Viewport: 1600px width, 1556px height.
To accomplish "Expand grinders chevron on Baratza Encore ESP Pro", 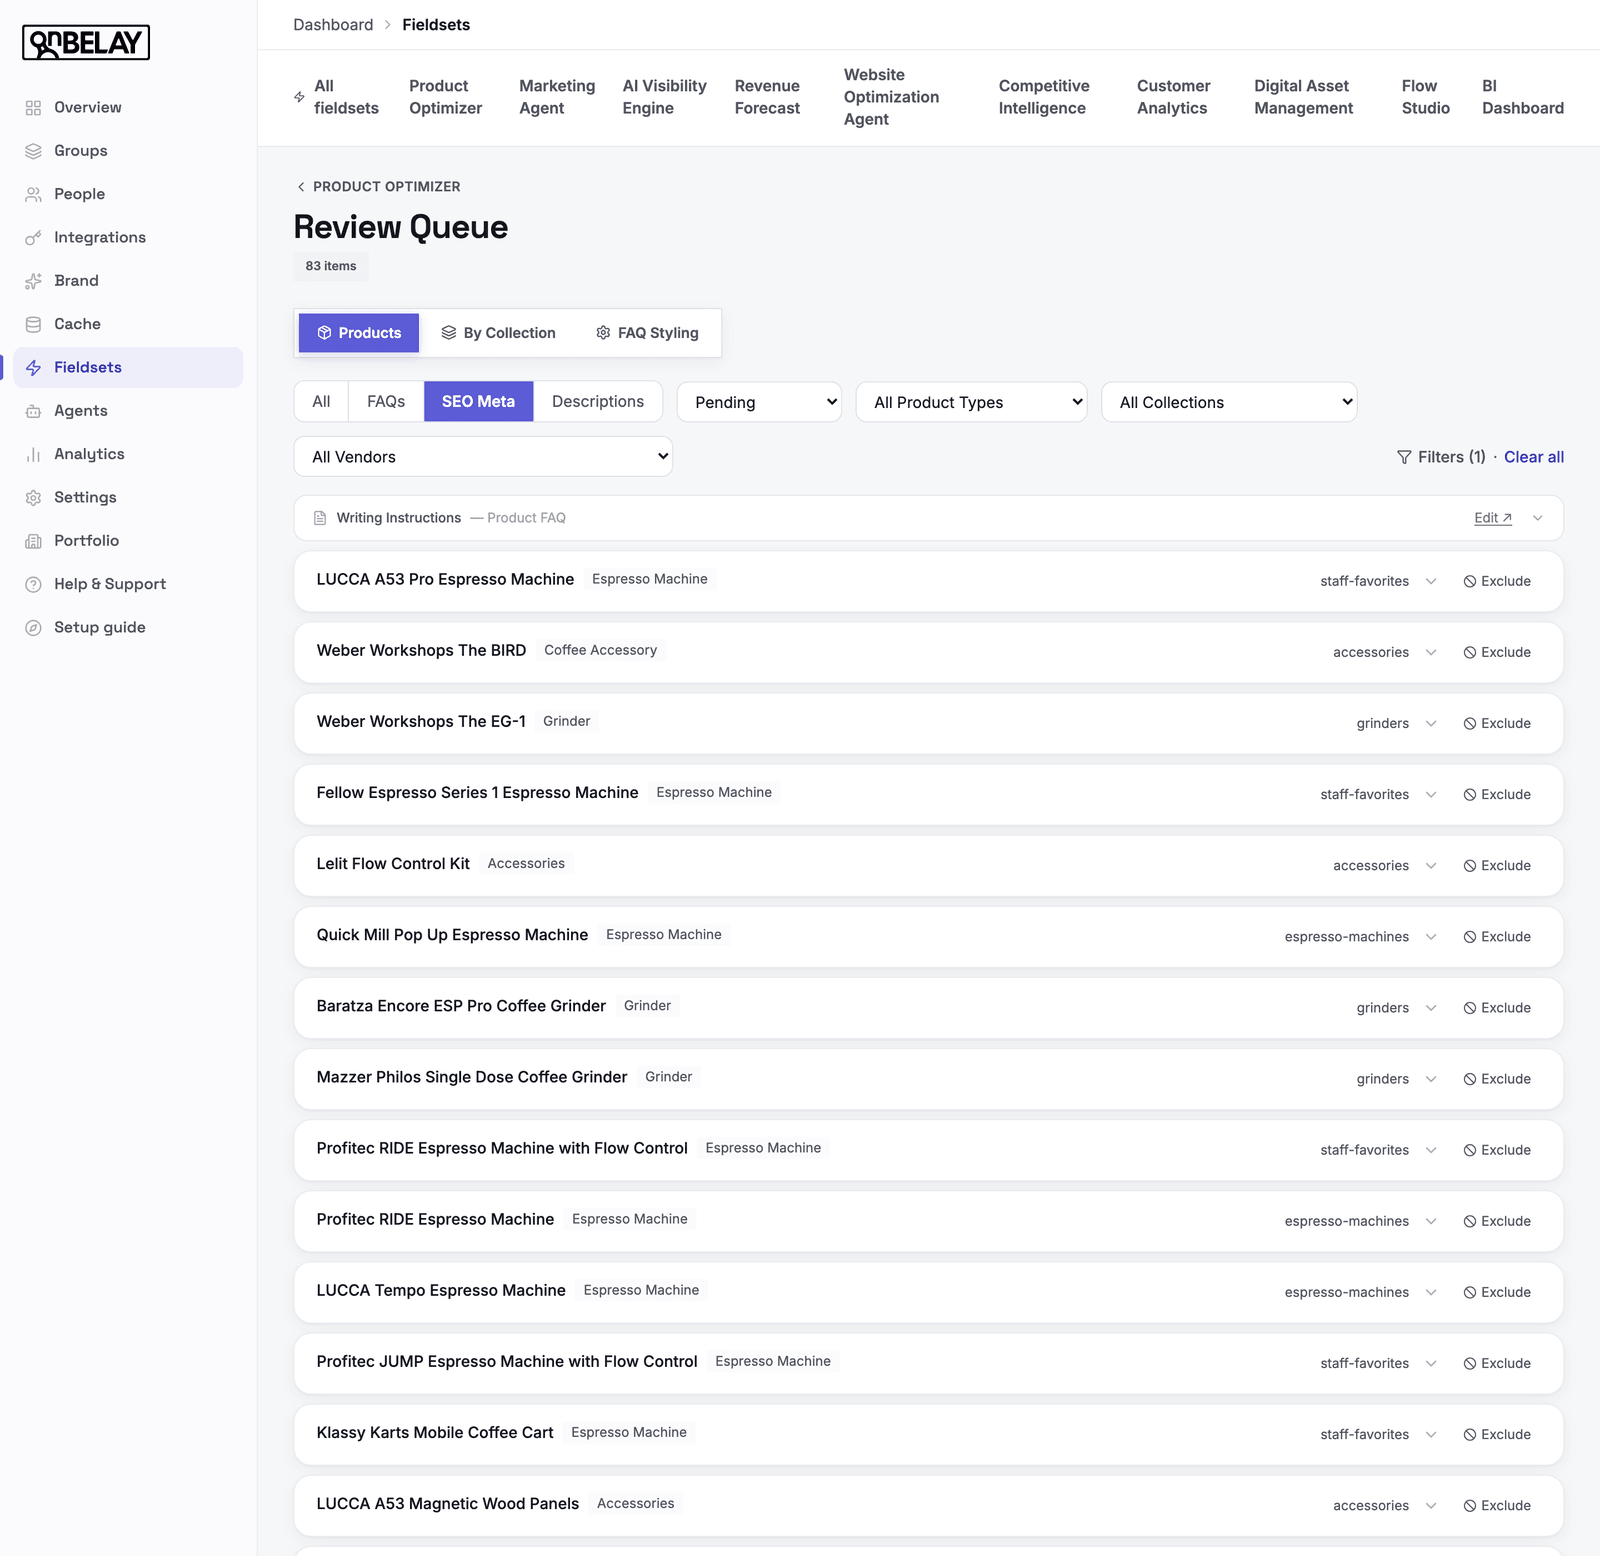I will pos(1431,1008).
